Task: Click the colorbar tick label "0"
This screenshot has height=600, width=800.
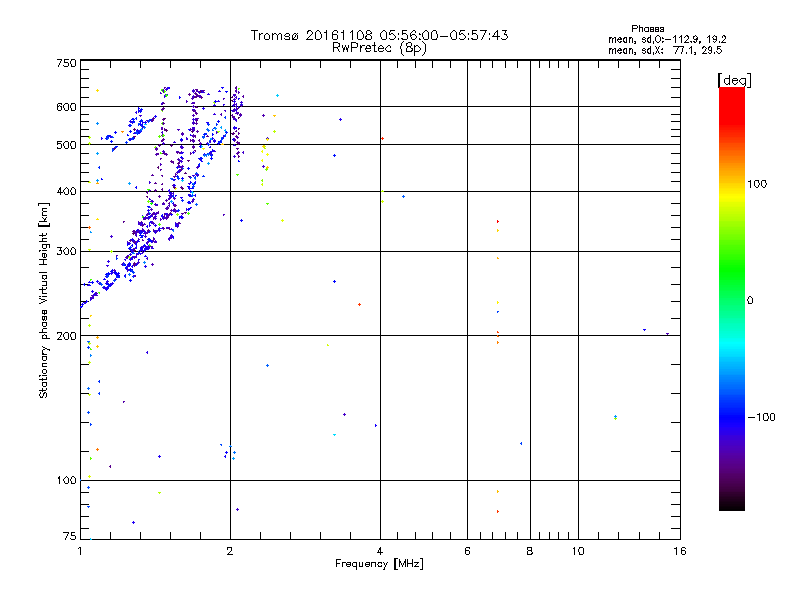Action: (749, 301)
